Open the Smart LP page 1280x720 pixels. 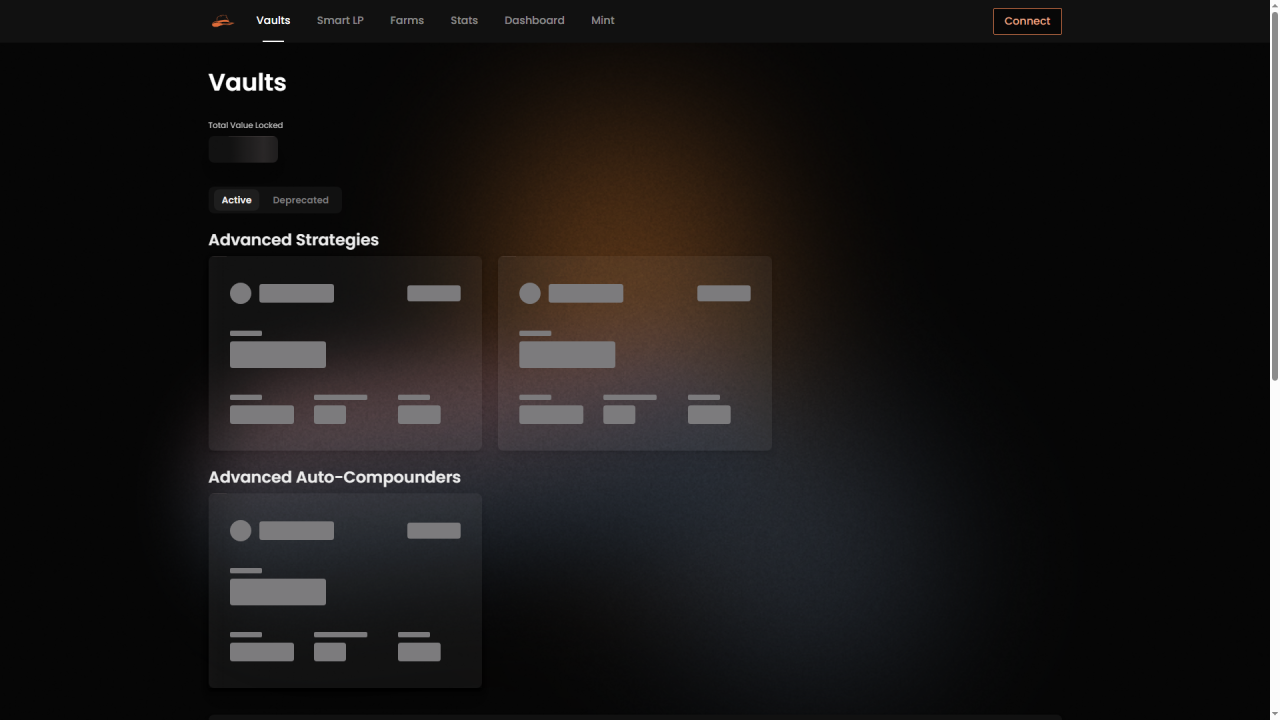(x=340, y=21)
